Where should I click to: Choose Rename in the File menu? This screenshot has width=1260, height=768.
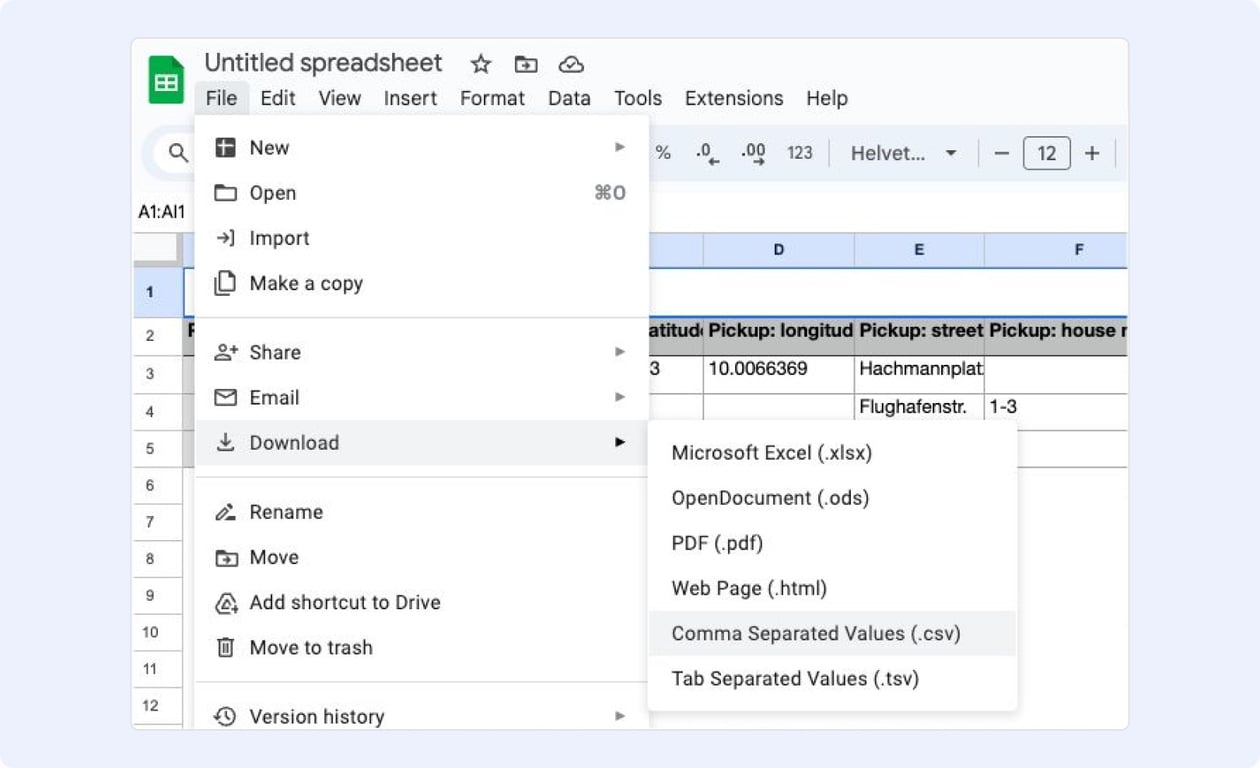point(422,512)
